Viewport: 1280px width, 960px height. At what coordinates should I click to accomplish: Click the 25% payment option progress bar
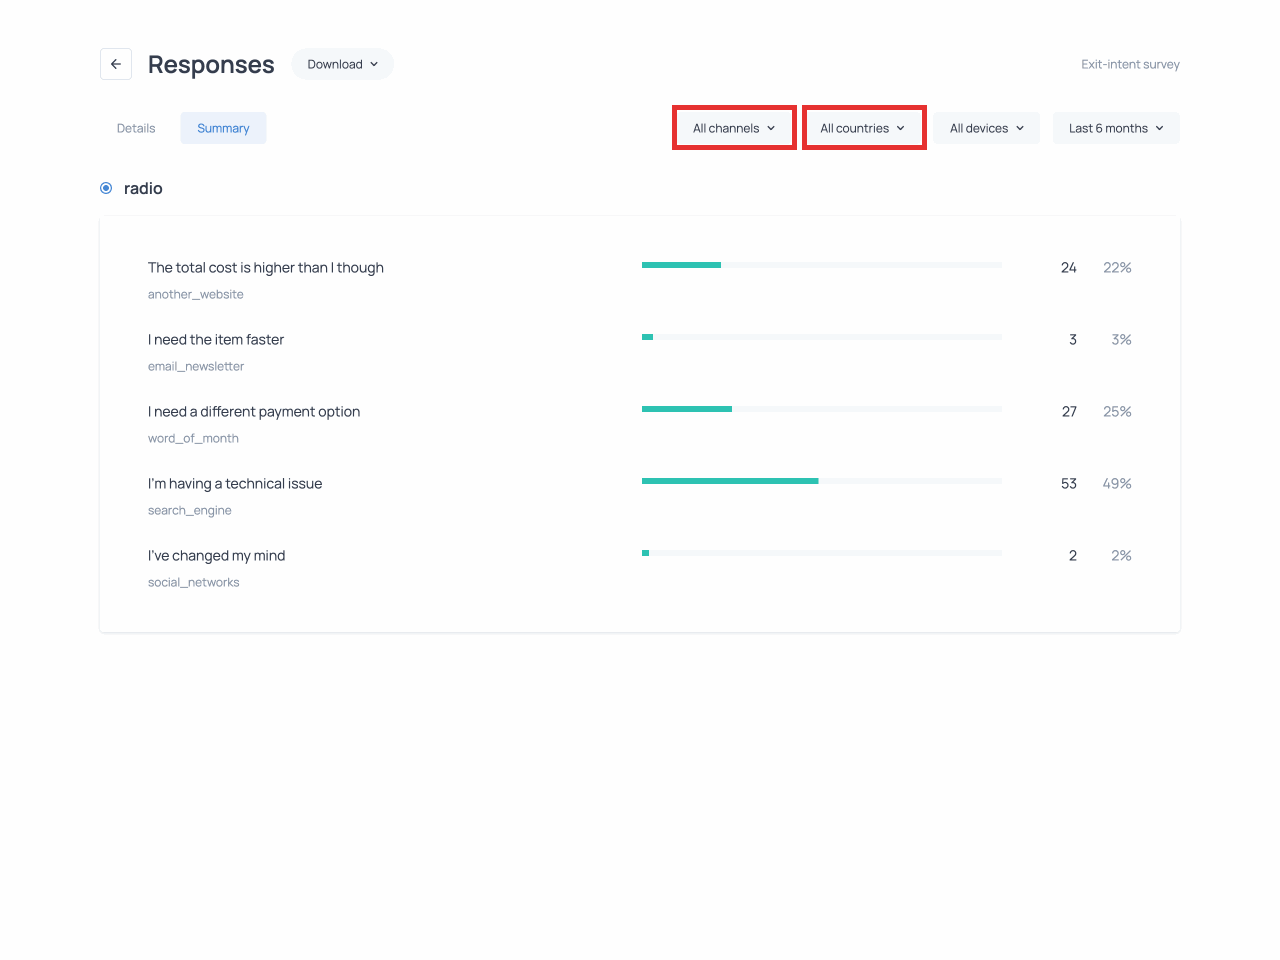point(821,409)
